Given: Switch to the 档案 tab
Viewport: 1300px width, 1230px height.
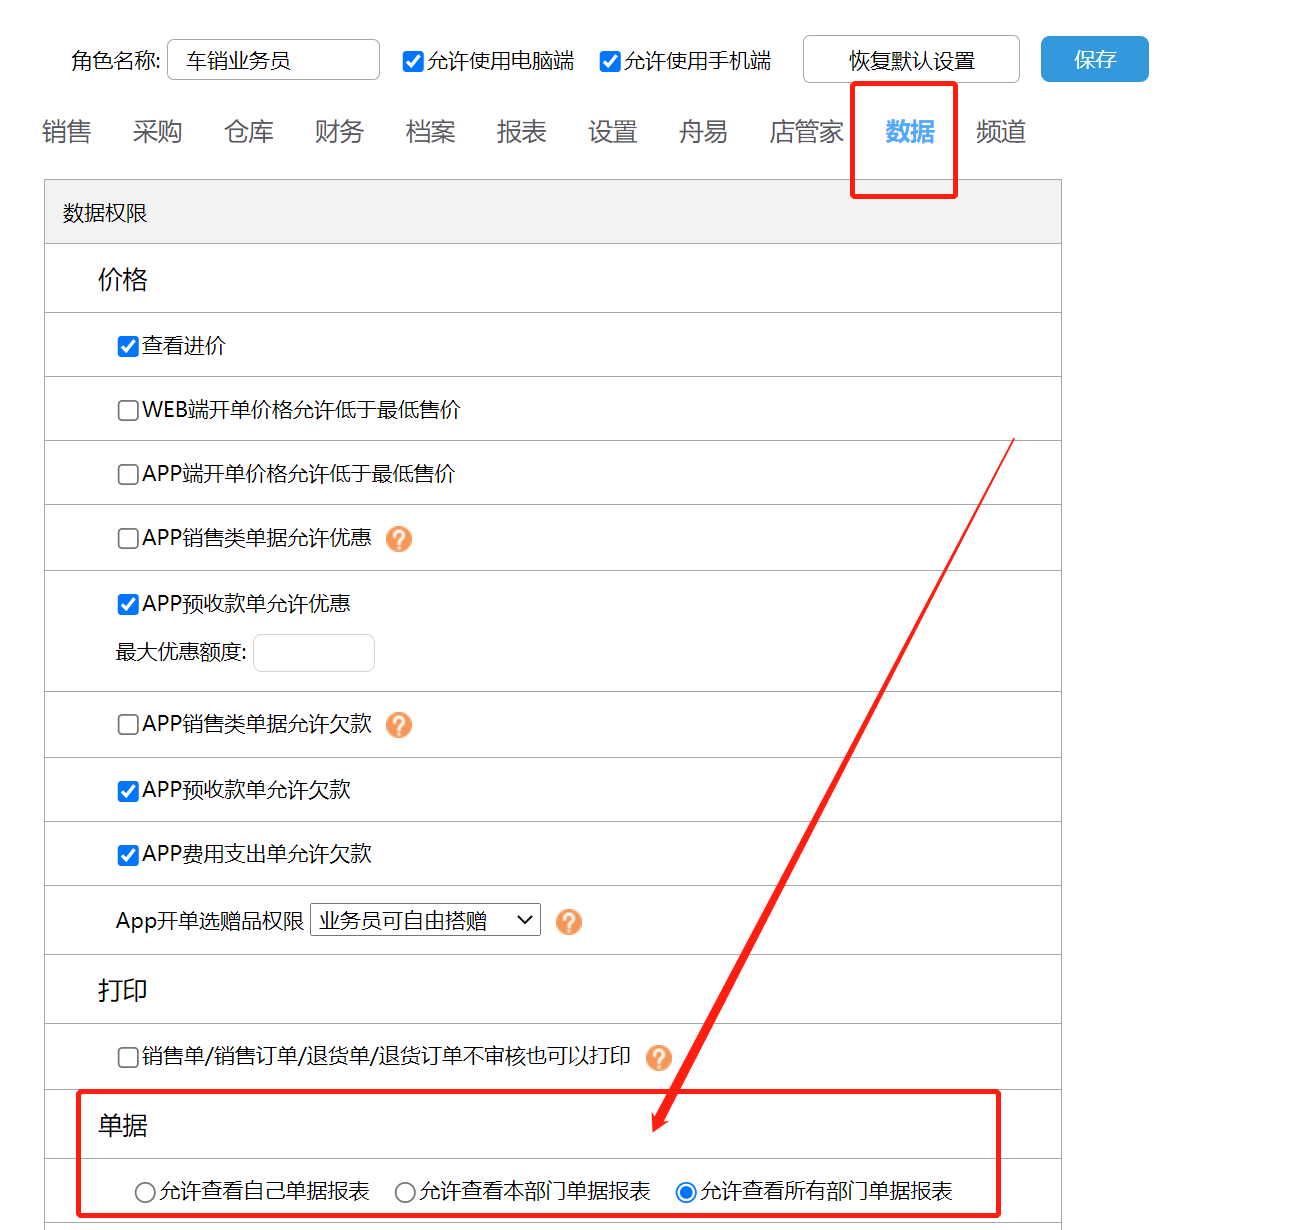Looking at the screenshot, I should pos(431,132).
